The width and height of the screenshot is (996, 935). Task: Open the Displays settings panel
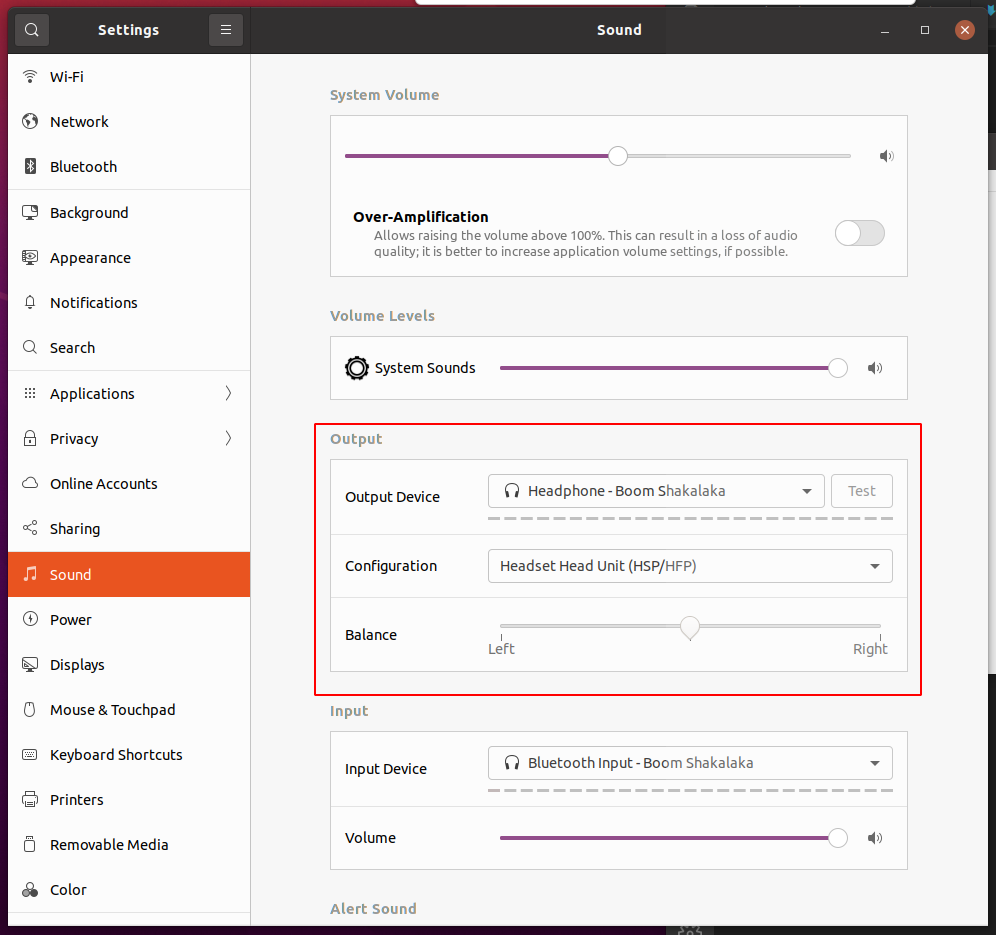(x=77, y=665)
